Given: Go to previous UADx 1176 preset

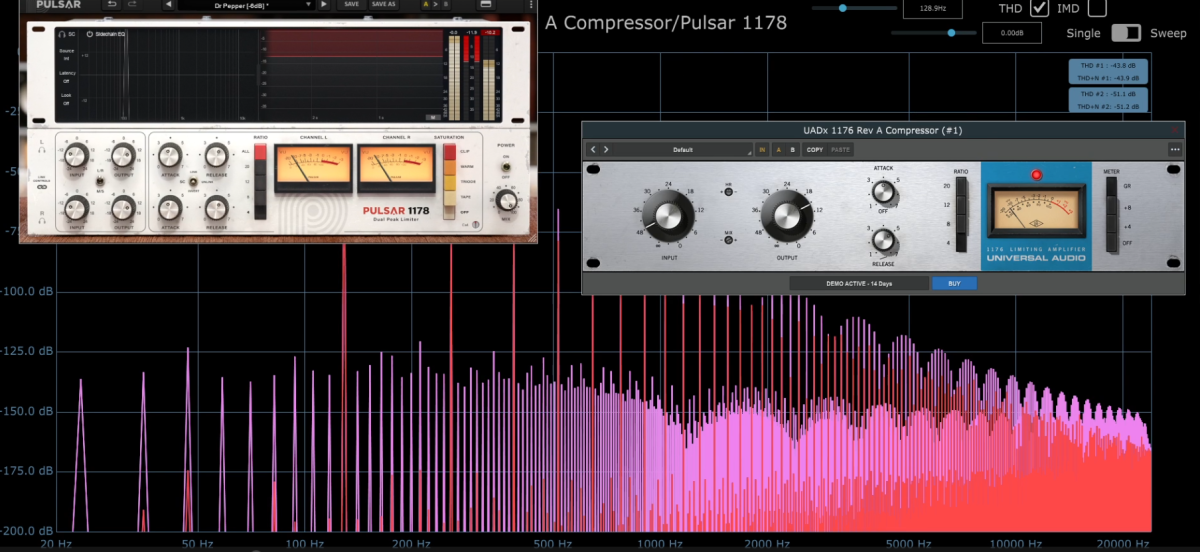Looking at the screenshot, I should (593, 150).
